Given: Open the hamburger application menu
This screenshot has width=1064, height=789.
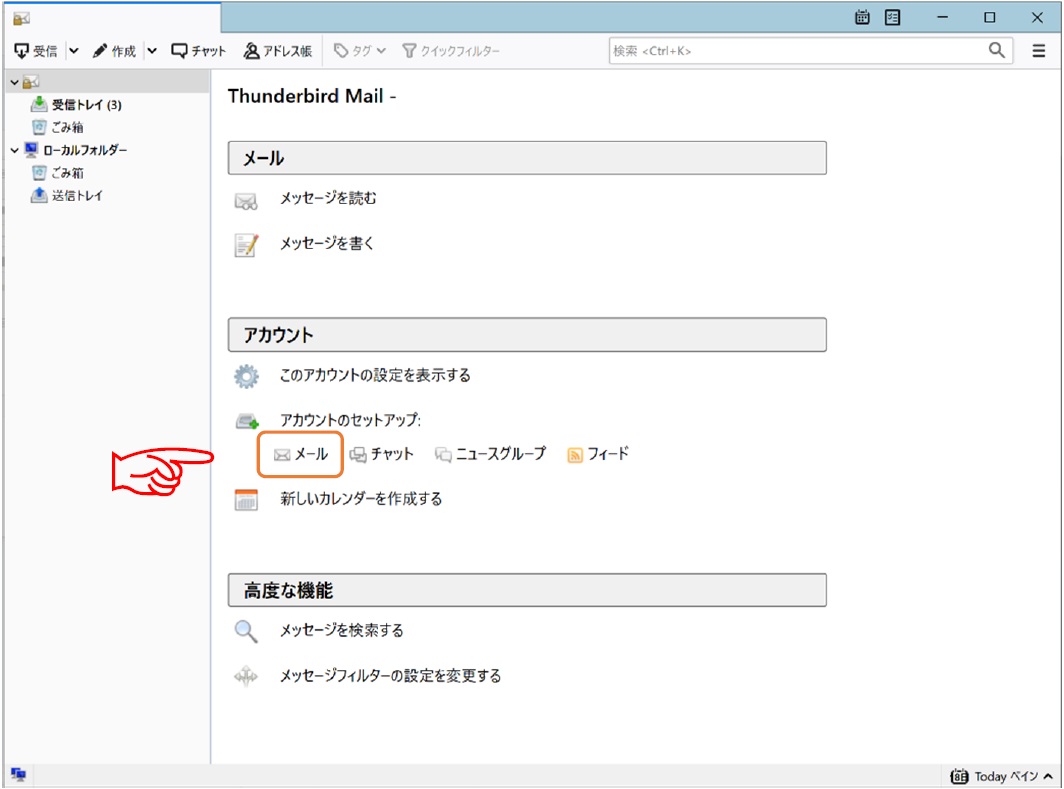Looking at the screenshot, I should (1038, 51).
